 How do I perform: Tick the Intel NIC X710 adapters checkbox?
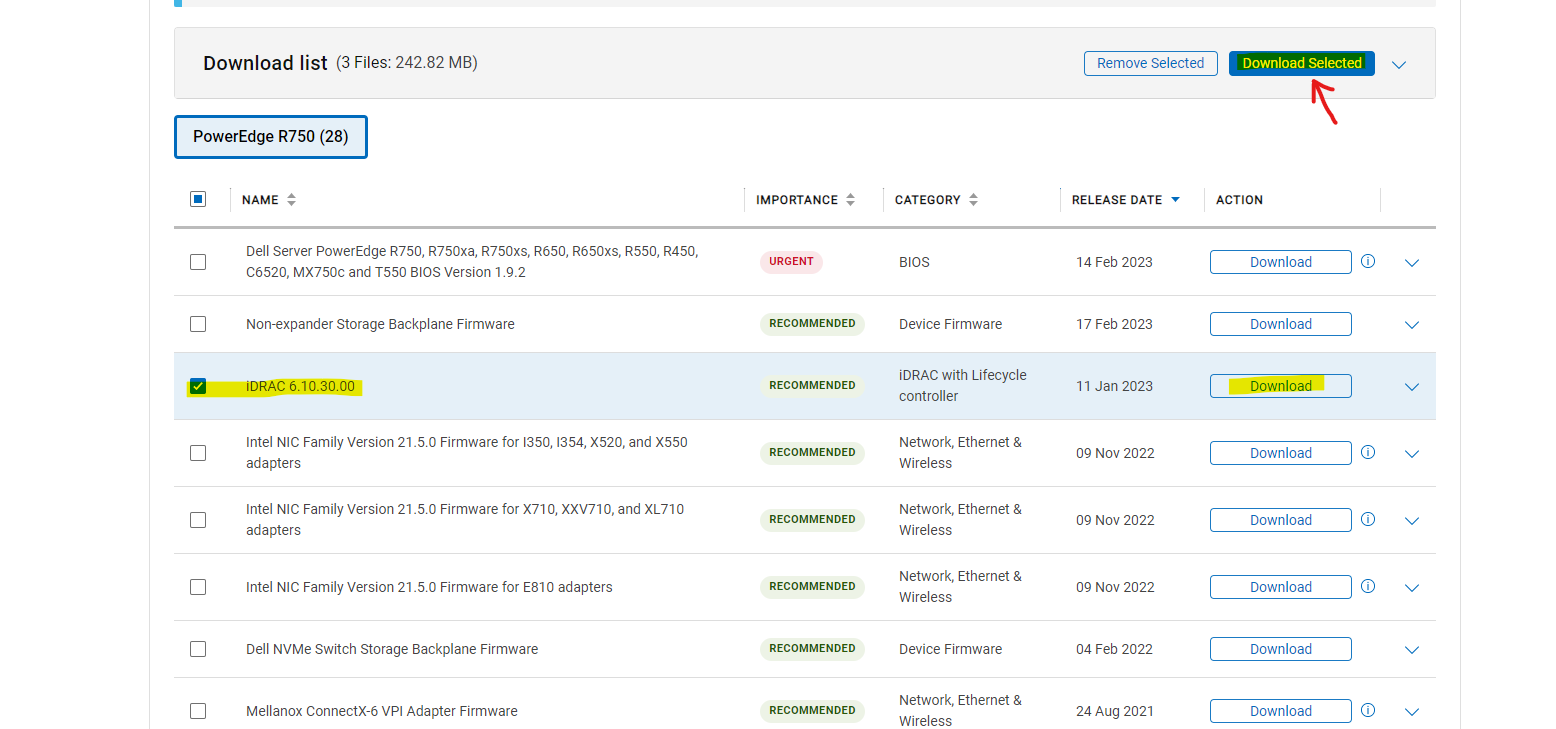pyautogui.click(x=198, y=520)
